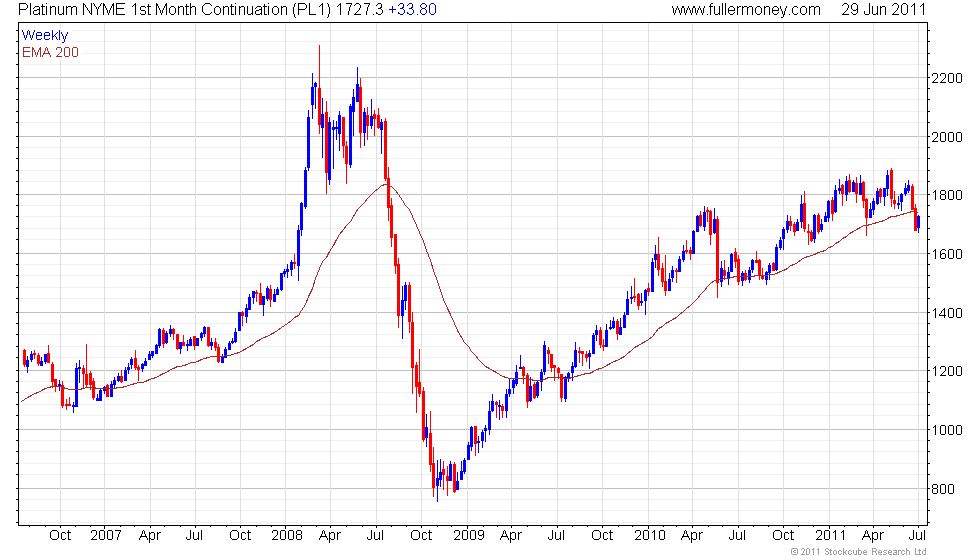Click the 2008 year label on time axis

point(287,536)
